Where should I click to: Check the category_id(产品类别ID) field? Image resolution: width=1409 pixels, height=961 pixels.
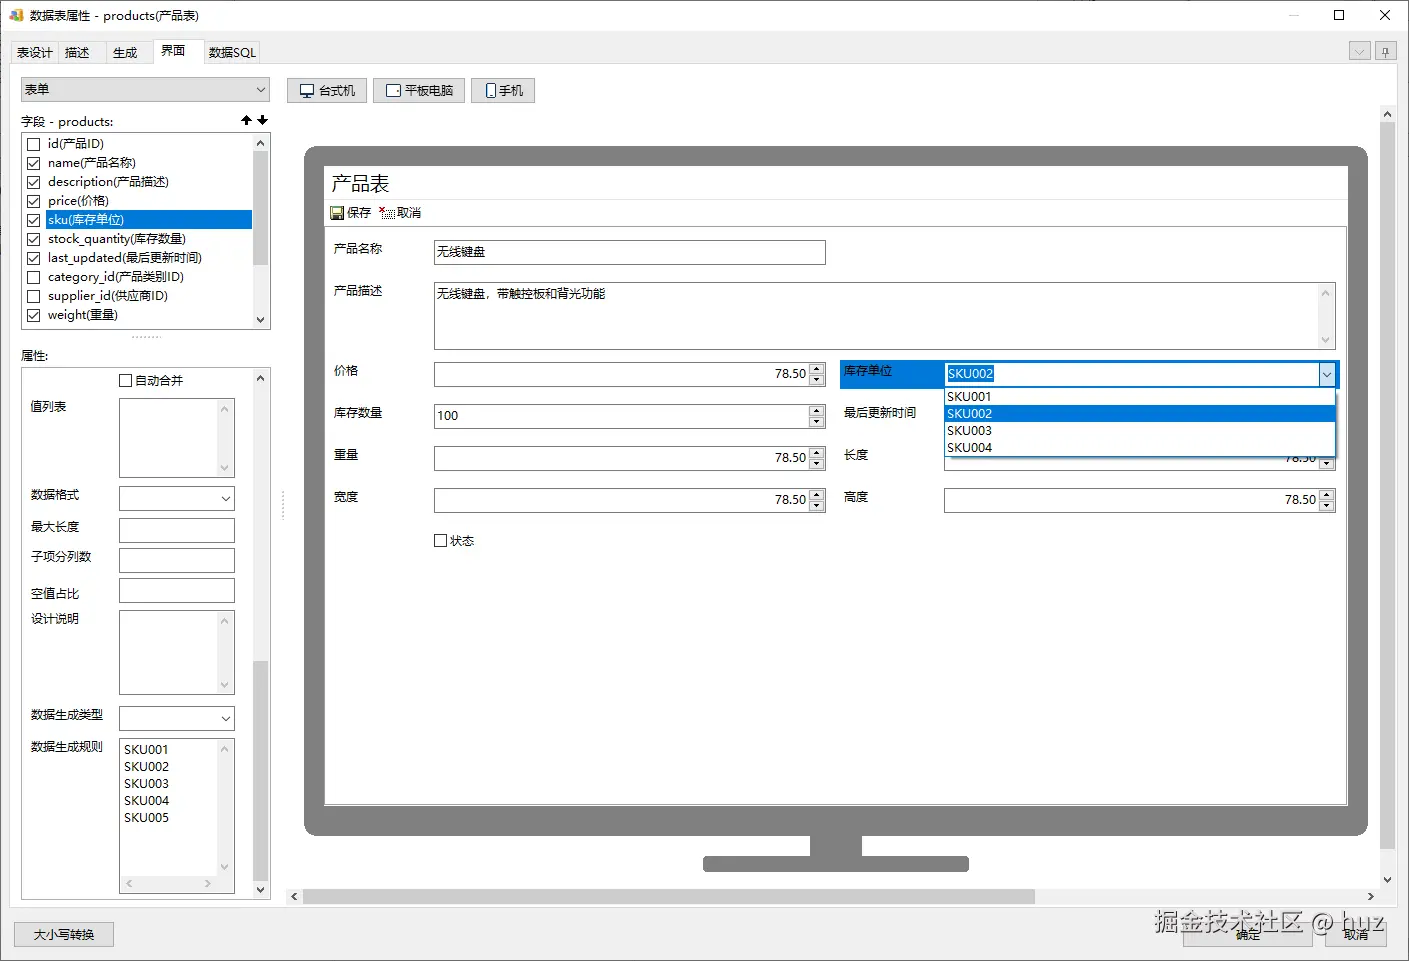pyautogui.click(x=33, y=277)
